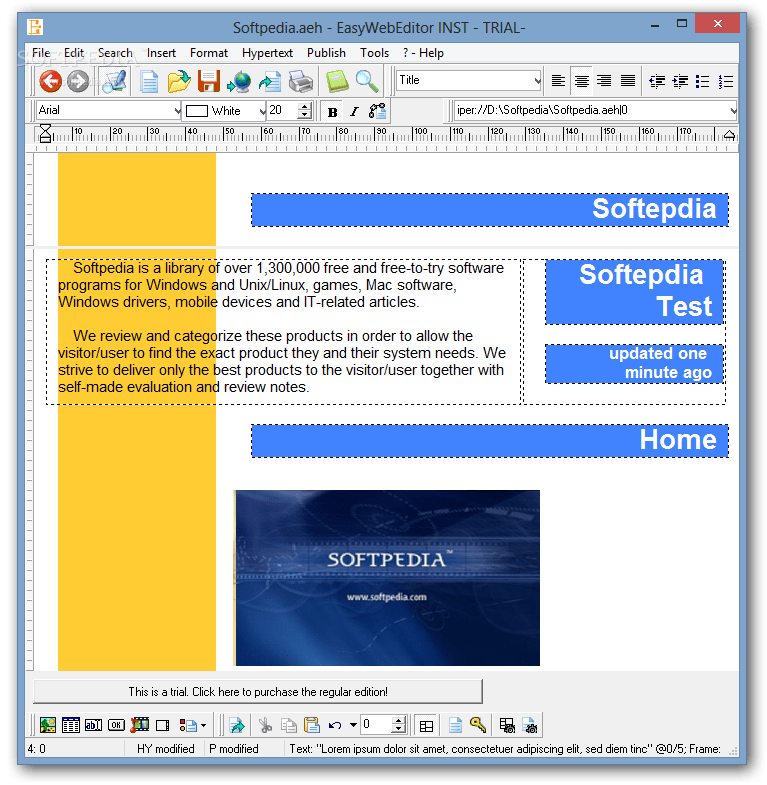
Task: Decrease the paragraph indent
Action: pyautogui.click(x=656, y=81)
